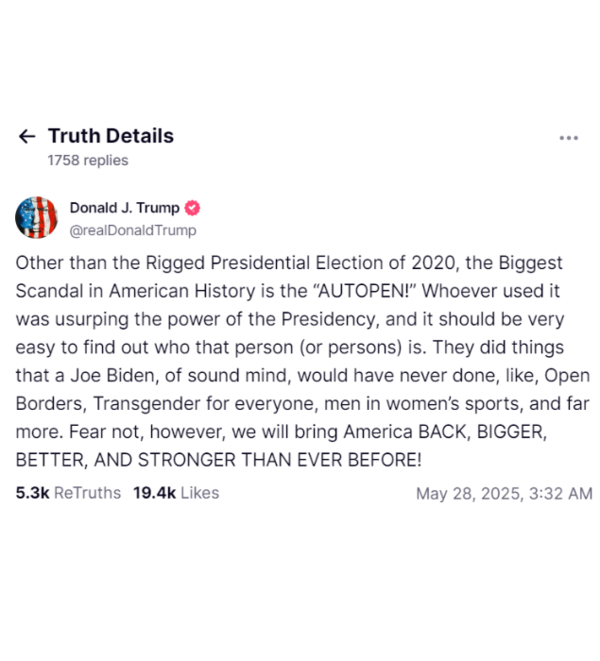The height and width of the screenshot is (661, 600).
Task: Click the @realDonaldTrump handle
Action: tap(133, 231)
